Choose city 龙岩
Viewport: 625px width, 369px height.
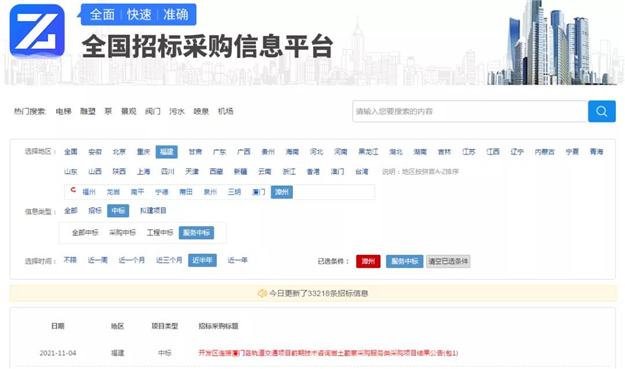pyautogui.click(x=113, y=192)
